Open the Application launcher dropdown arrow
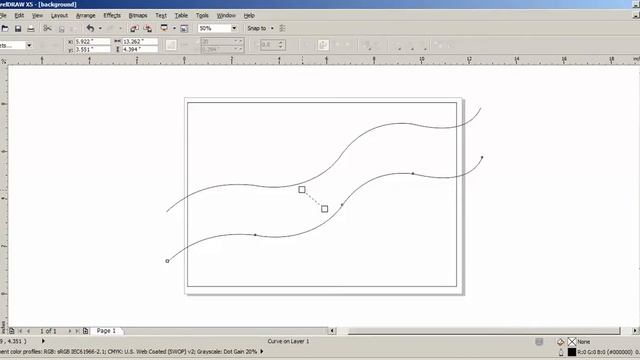Image resolution: width=640 pixels, height=360 pixels. [x=174, y=28]
